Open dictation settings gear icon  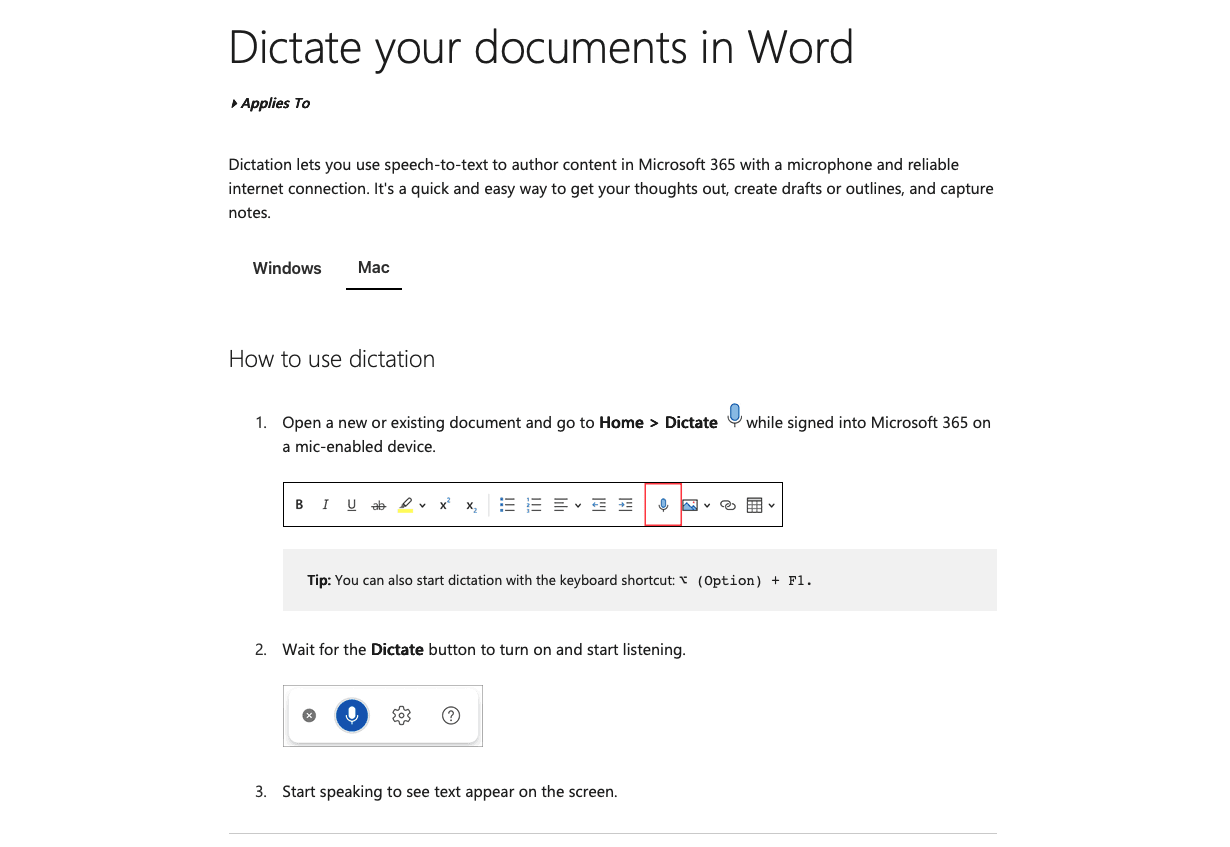(402, 715)
